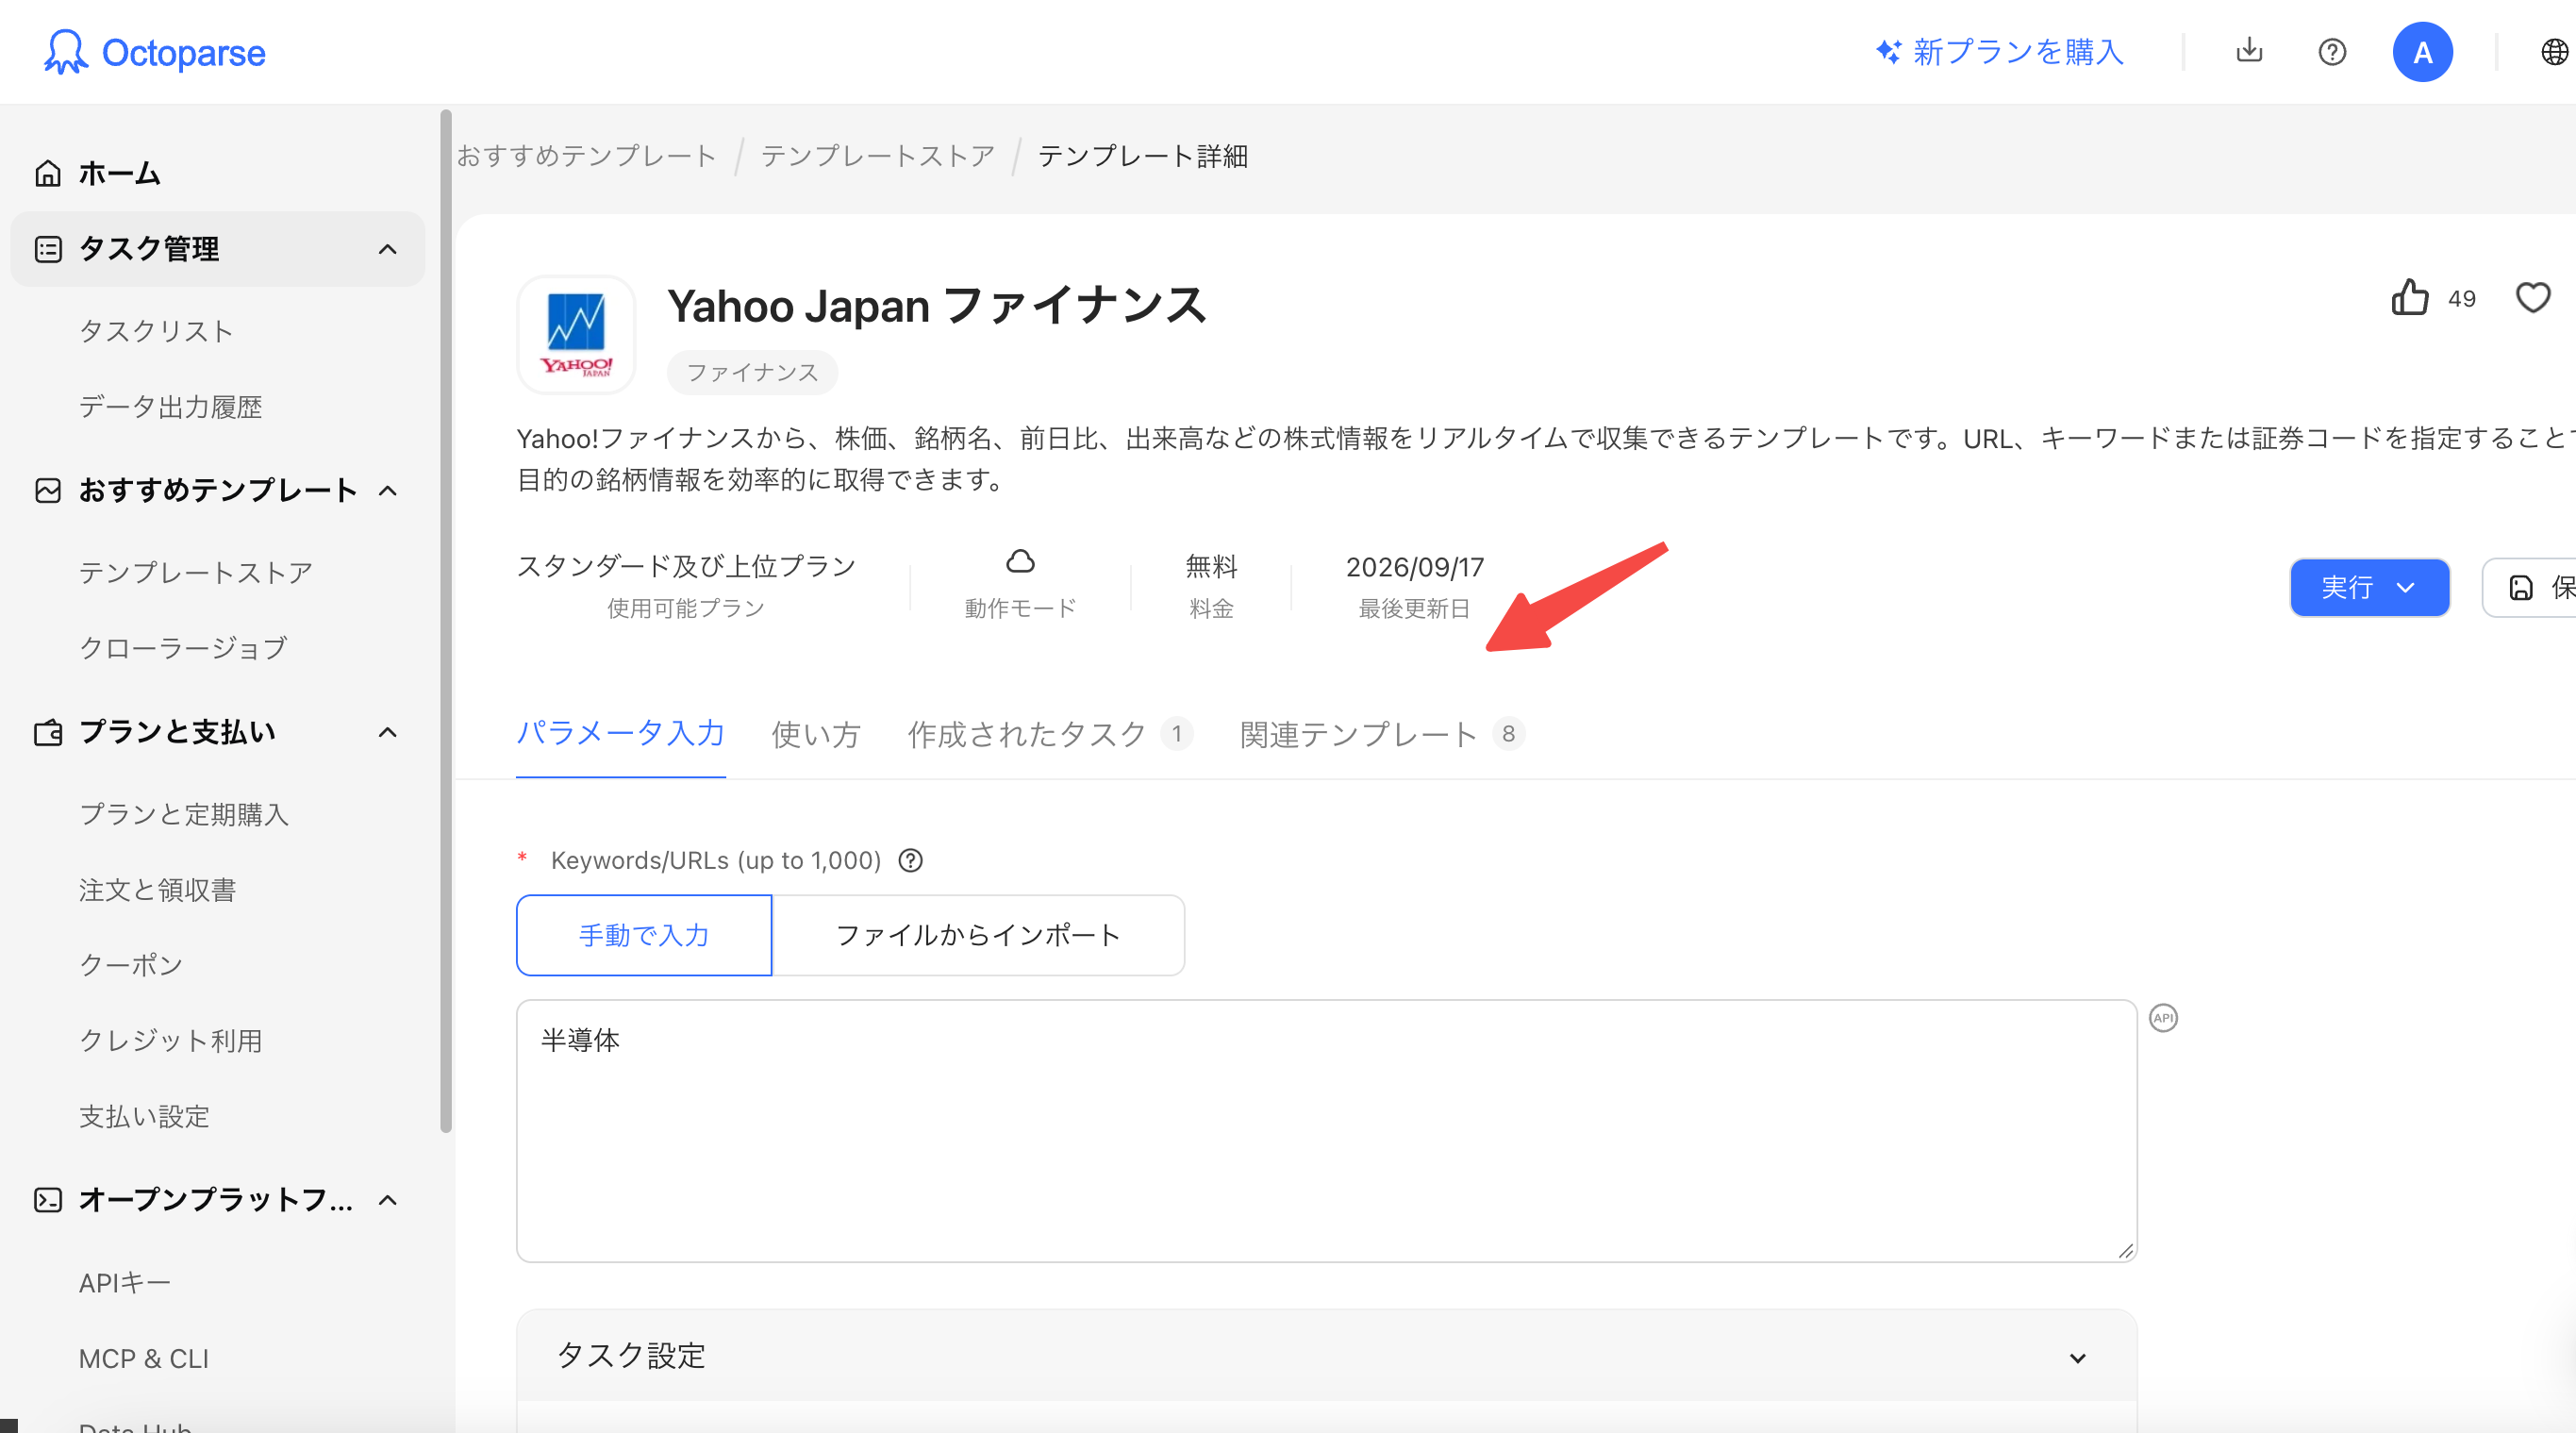Open MCP & CLI in sidebar

tap(144, 1359)
